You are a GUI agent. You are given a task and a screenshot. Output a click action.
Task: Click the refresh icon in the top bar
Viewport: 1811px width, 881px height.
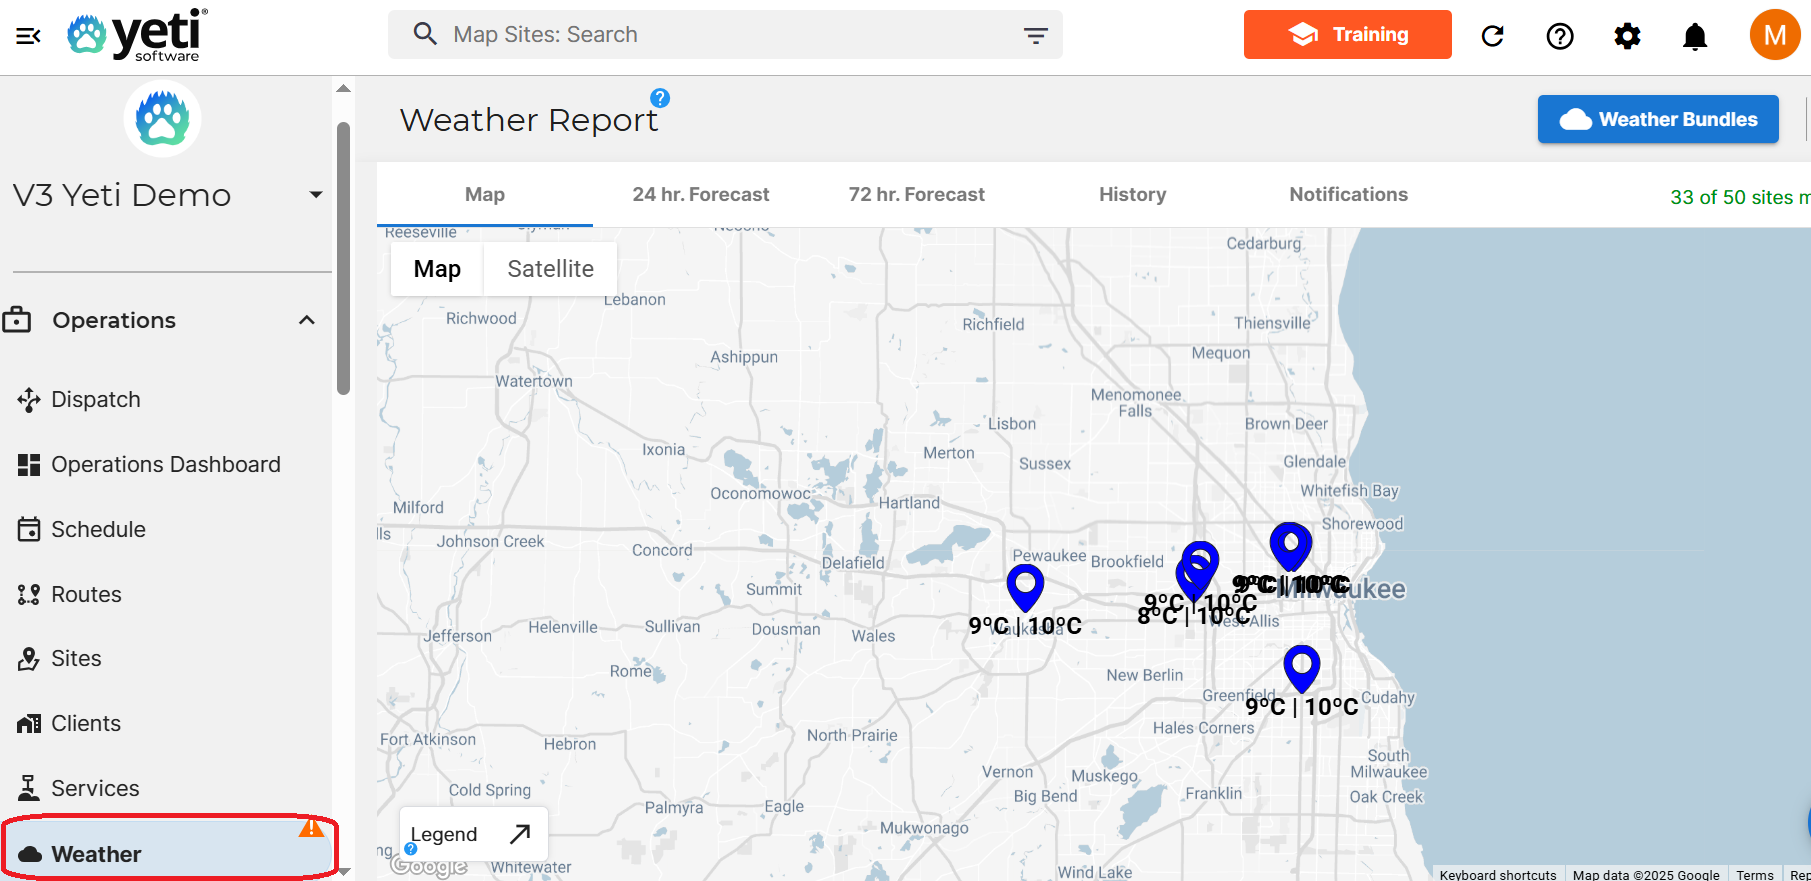(1492, 36)
